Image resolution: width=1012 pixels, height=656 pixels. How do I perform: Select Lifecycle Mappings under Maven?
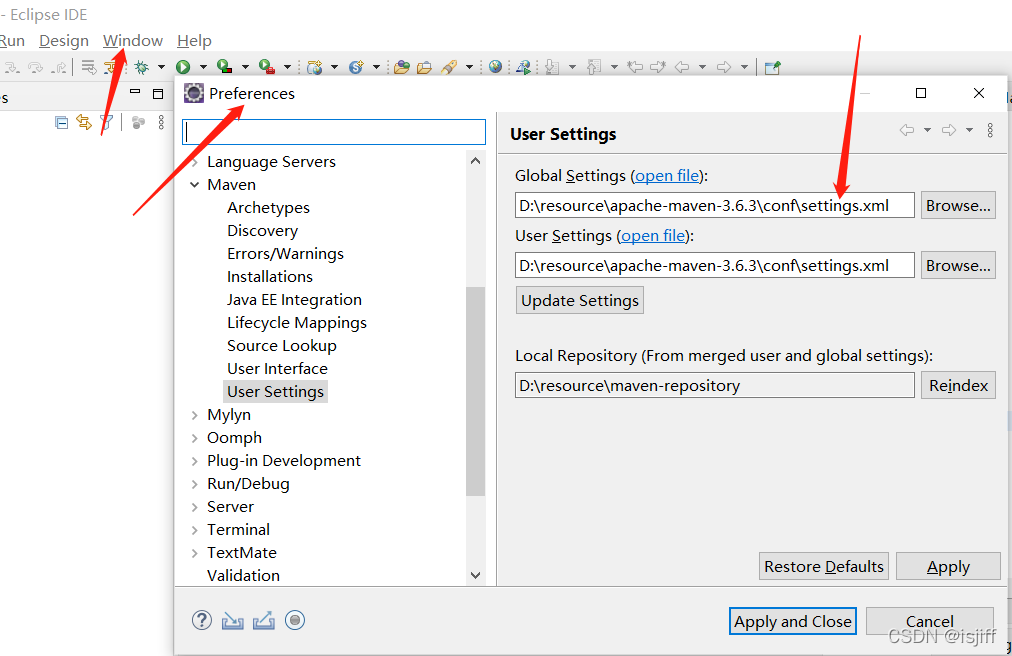297,323
